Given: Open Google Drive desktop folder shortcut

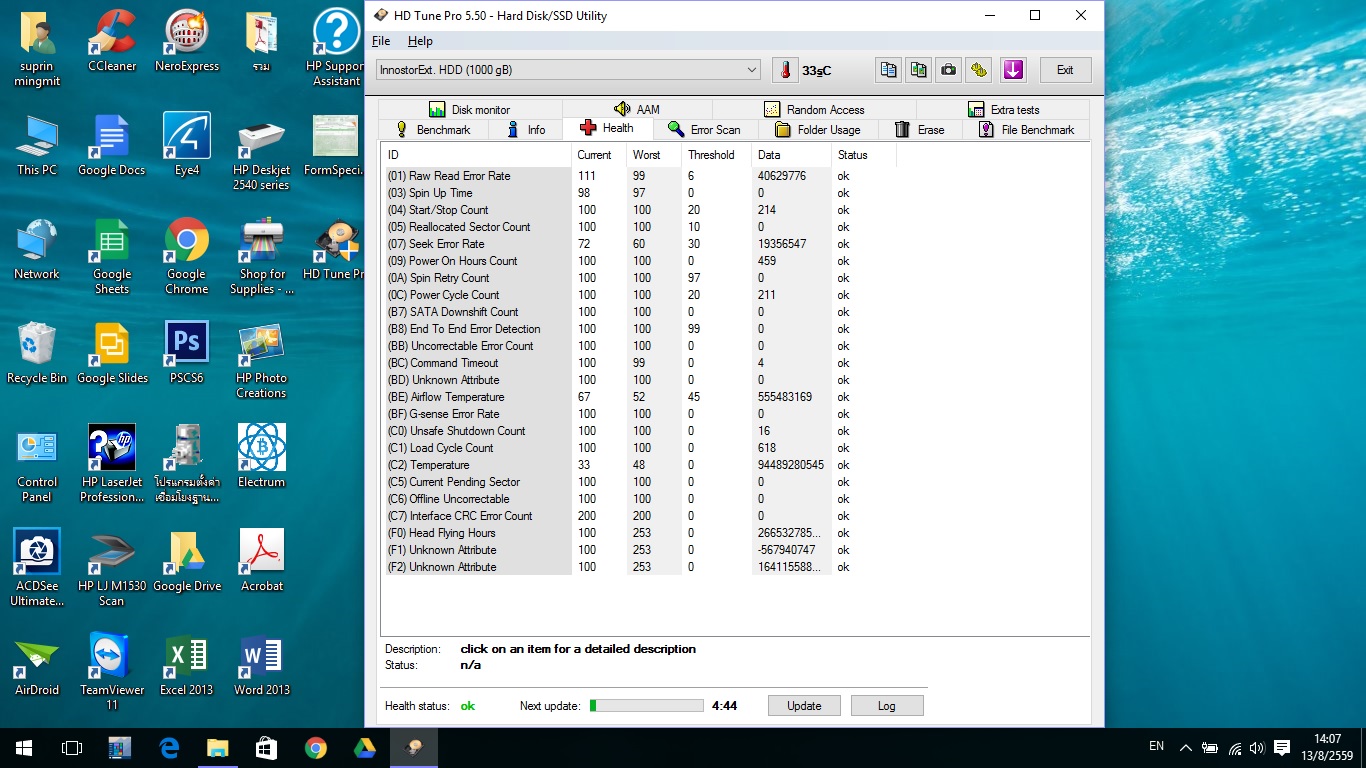Looking at the screenshot, I should coord(187,560).
